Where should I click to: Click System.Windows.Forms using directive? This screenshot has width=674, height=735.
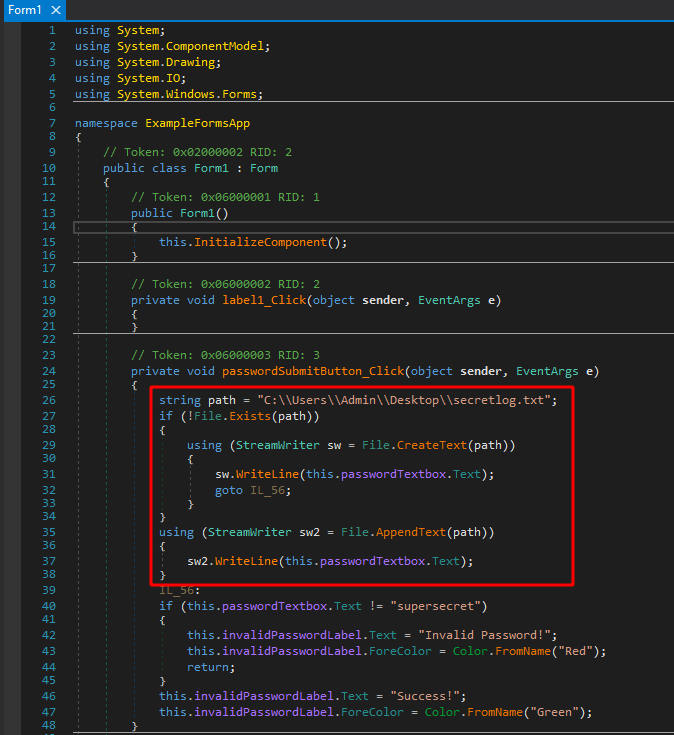189,94
